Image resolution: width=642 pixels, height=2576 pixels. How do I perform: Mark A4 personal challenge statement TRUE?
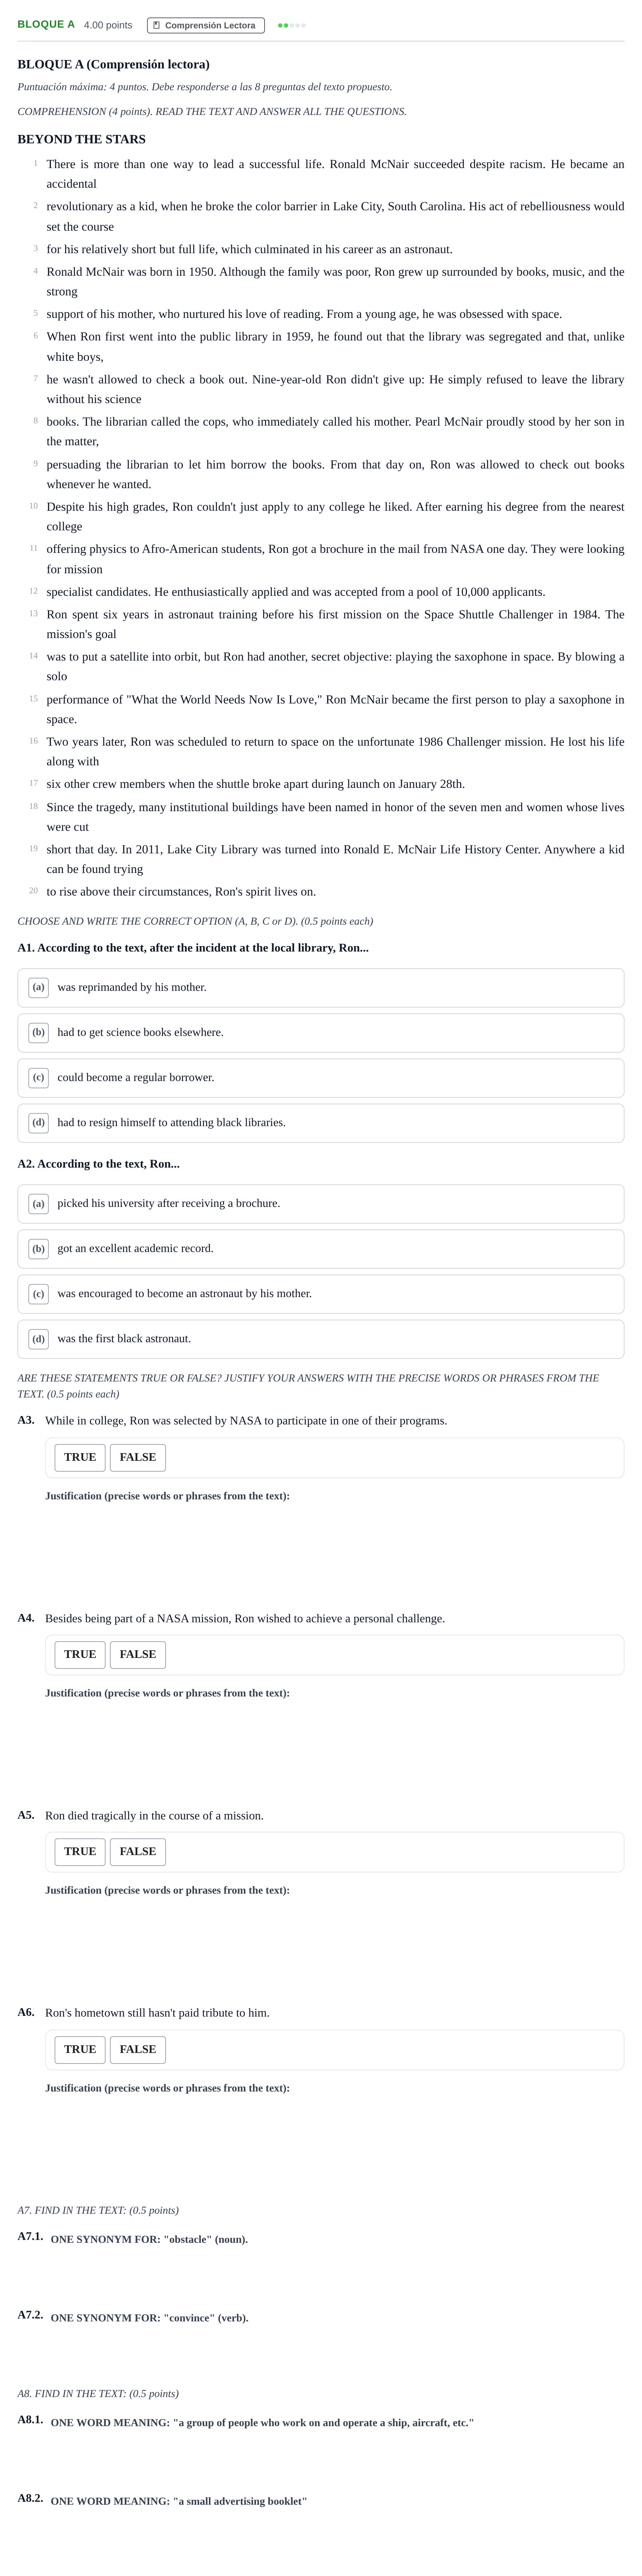[80, 1654]
